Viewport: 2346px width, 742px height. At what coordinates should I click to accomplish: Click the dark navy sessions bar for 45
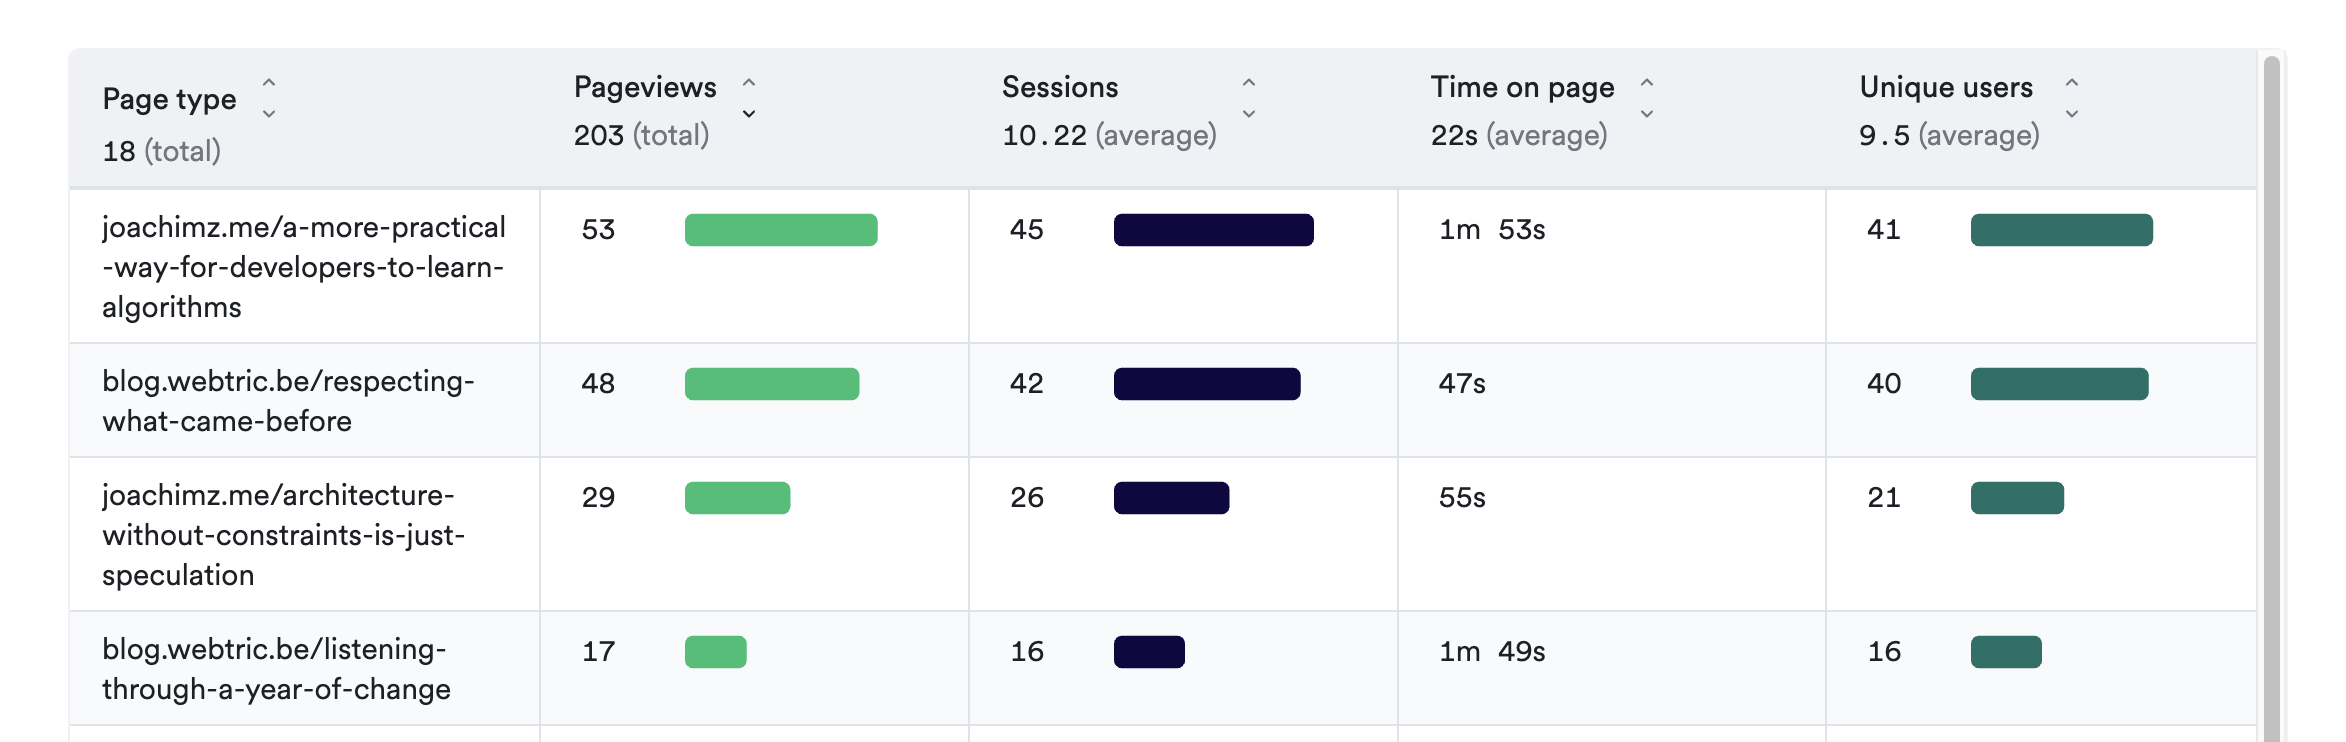1213,230
